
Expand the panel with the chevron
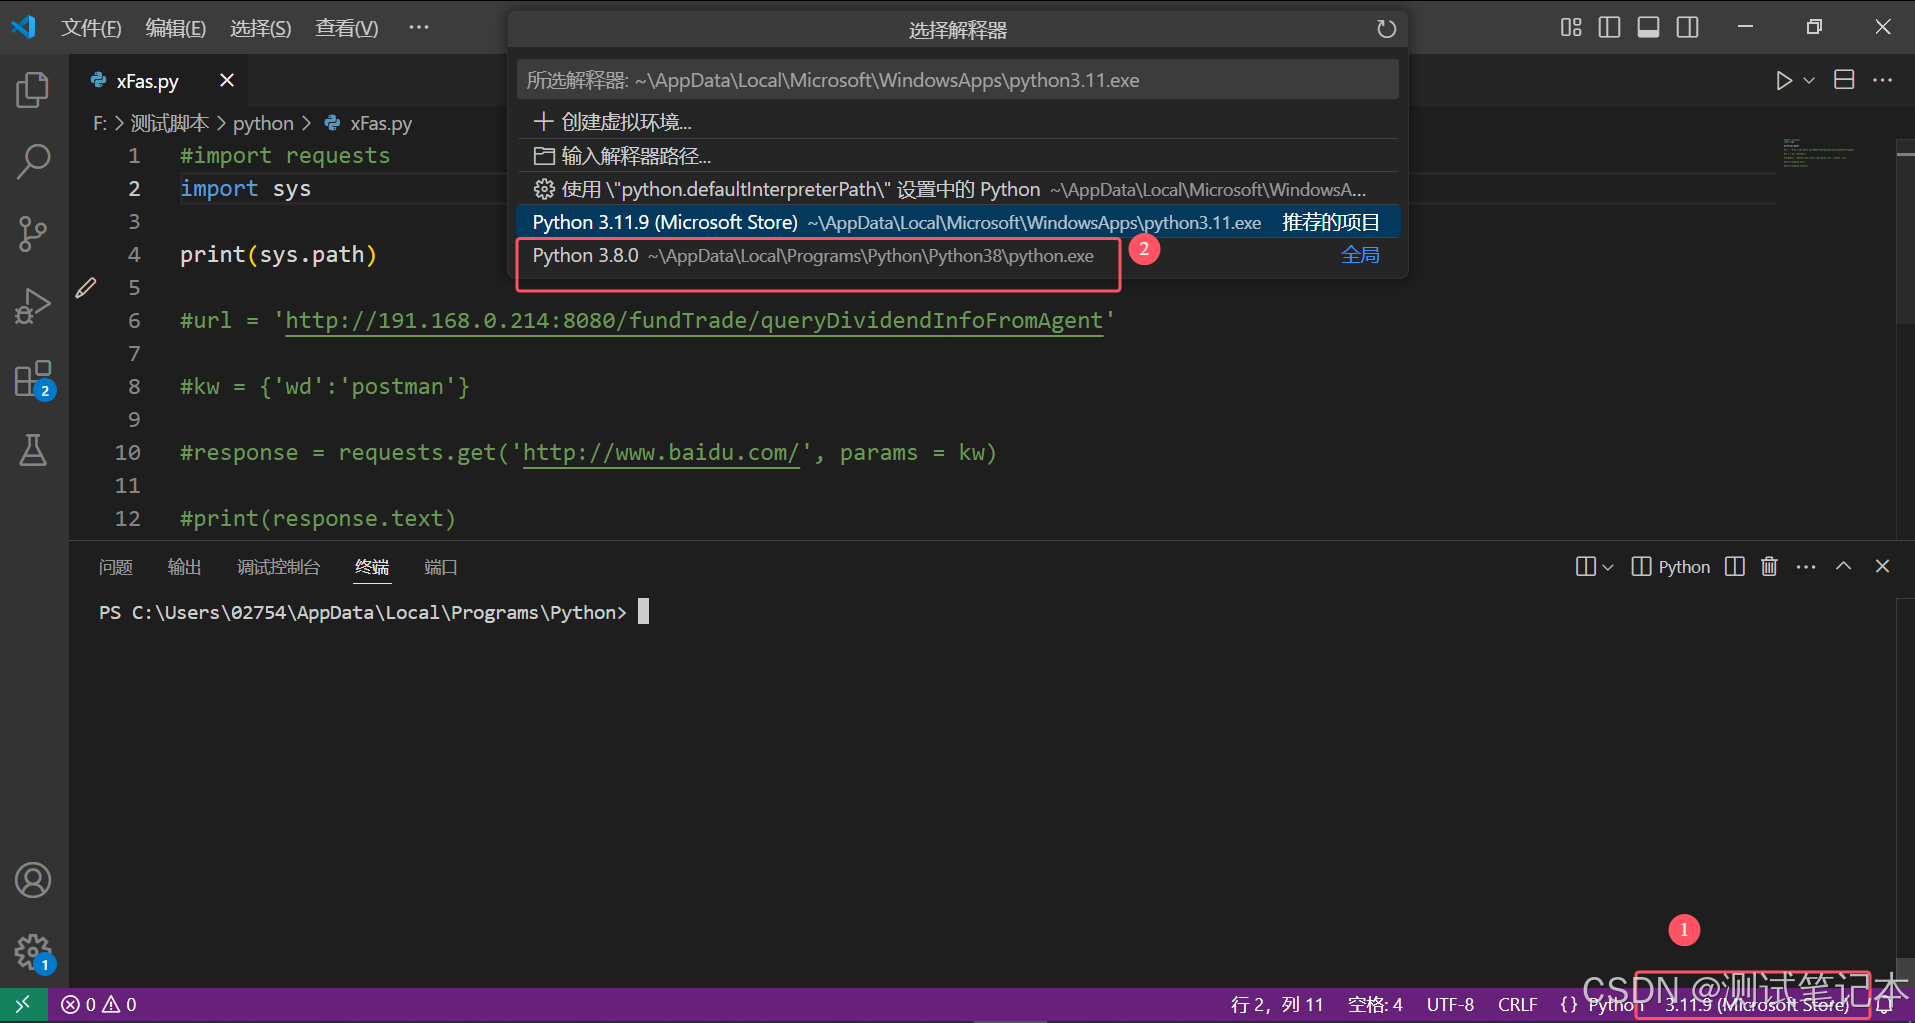pos(1843,566)
